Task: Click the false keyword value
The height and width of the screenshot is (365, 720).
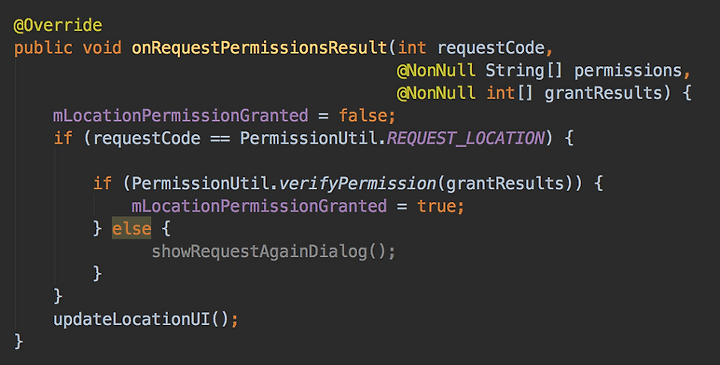Action: coord(363,116)
